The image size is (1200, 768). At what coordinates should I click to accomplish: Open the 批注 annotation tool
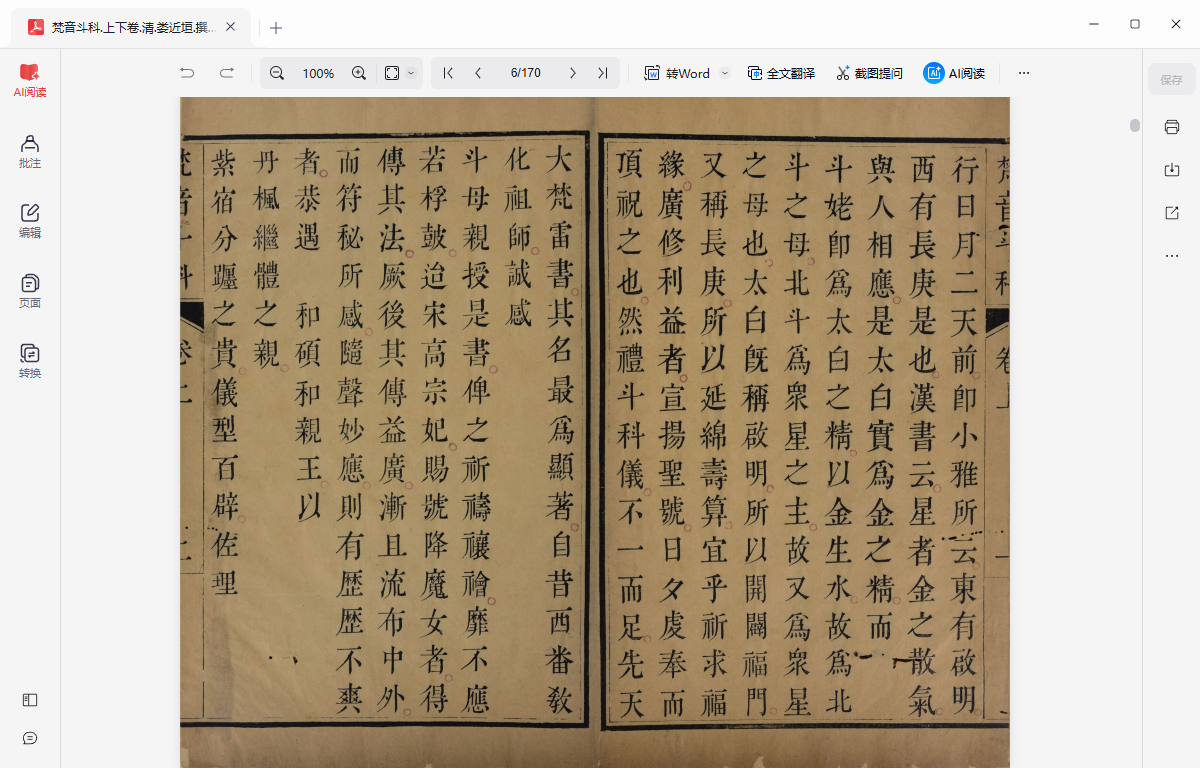pyautogui.click(x=30, y=151)
